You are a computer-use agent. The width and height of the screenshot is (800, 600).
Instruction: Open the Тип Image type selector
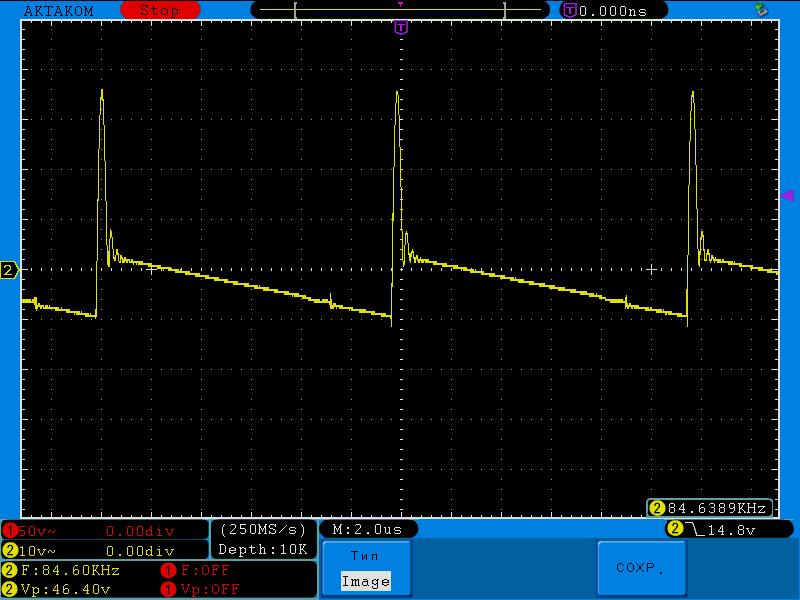click(365, 569)
